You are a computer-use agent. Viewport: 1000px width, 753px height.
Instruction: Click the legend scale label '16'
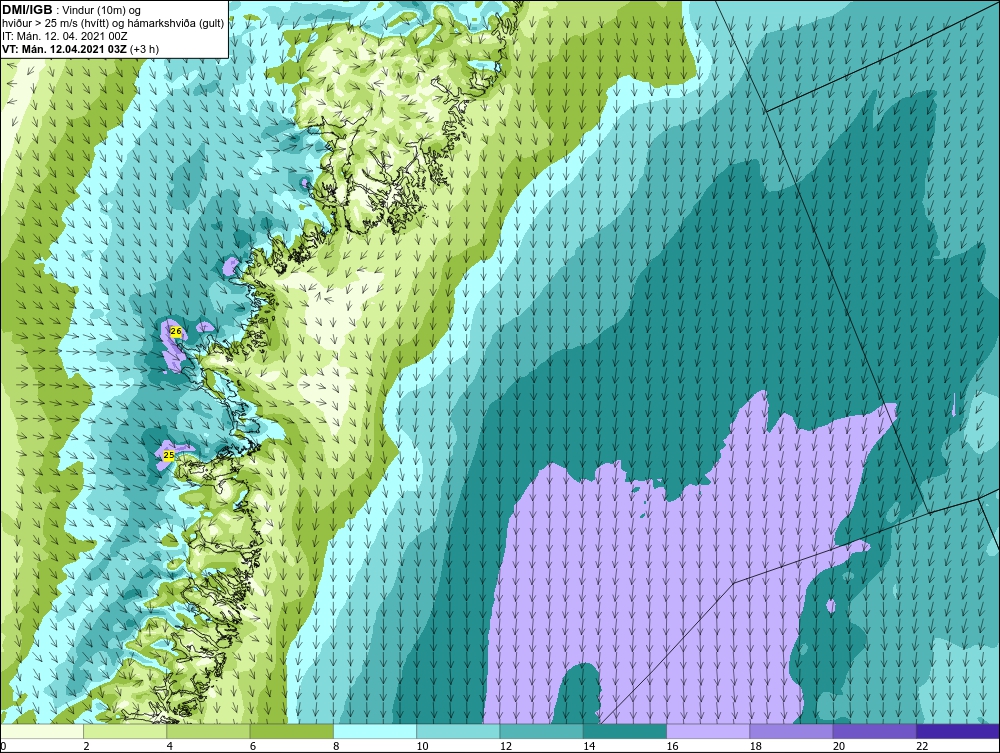click(672, 746)
